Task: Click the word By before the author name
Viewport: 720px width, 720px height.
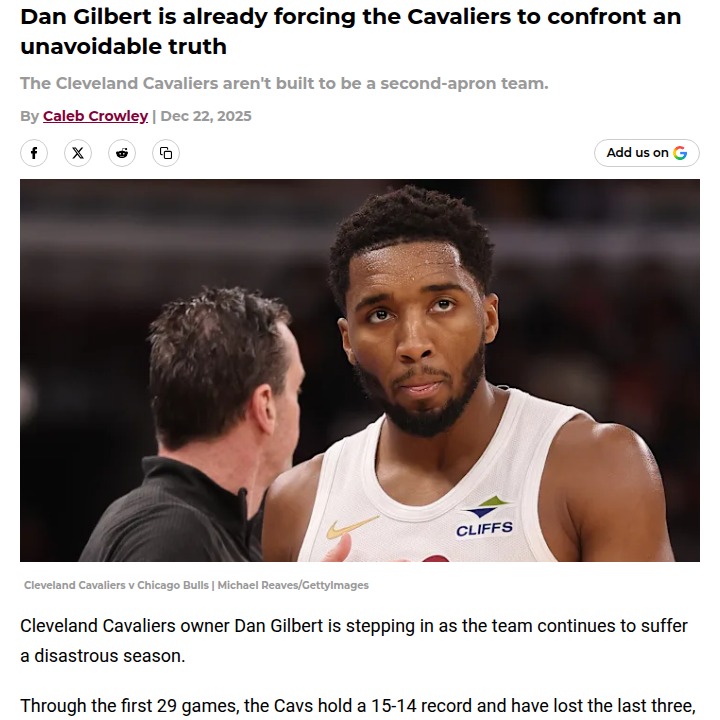Action: (x=29, y=116)
